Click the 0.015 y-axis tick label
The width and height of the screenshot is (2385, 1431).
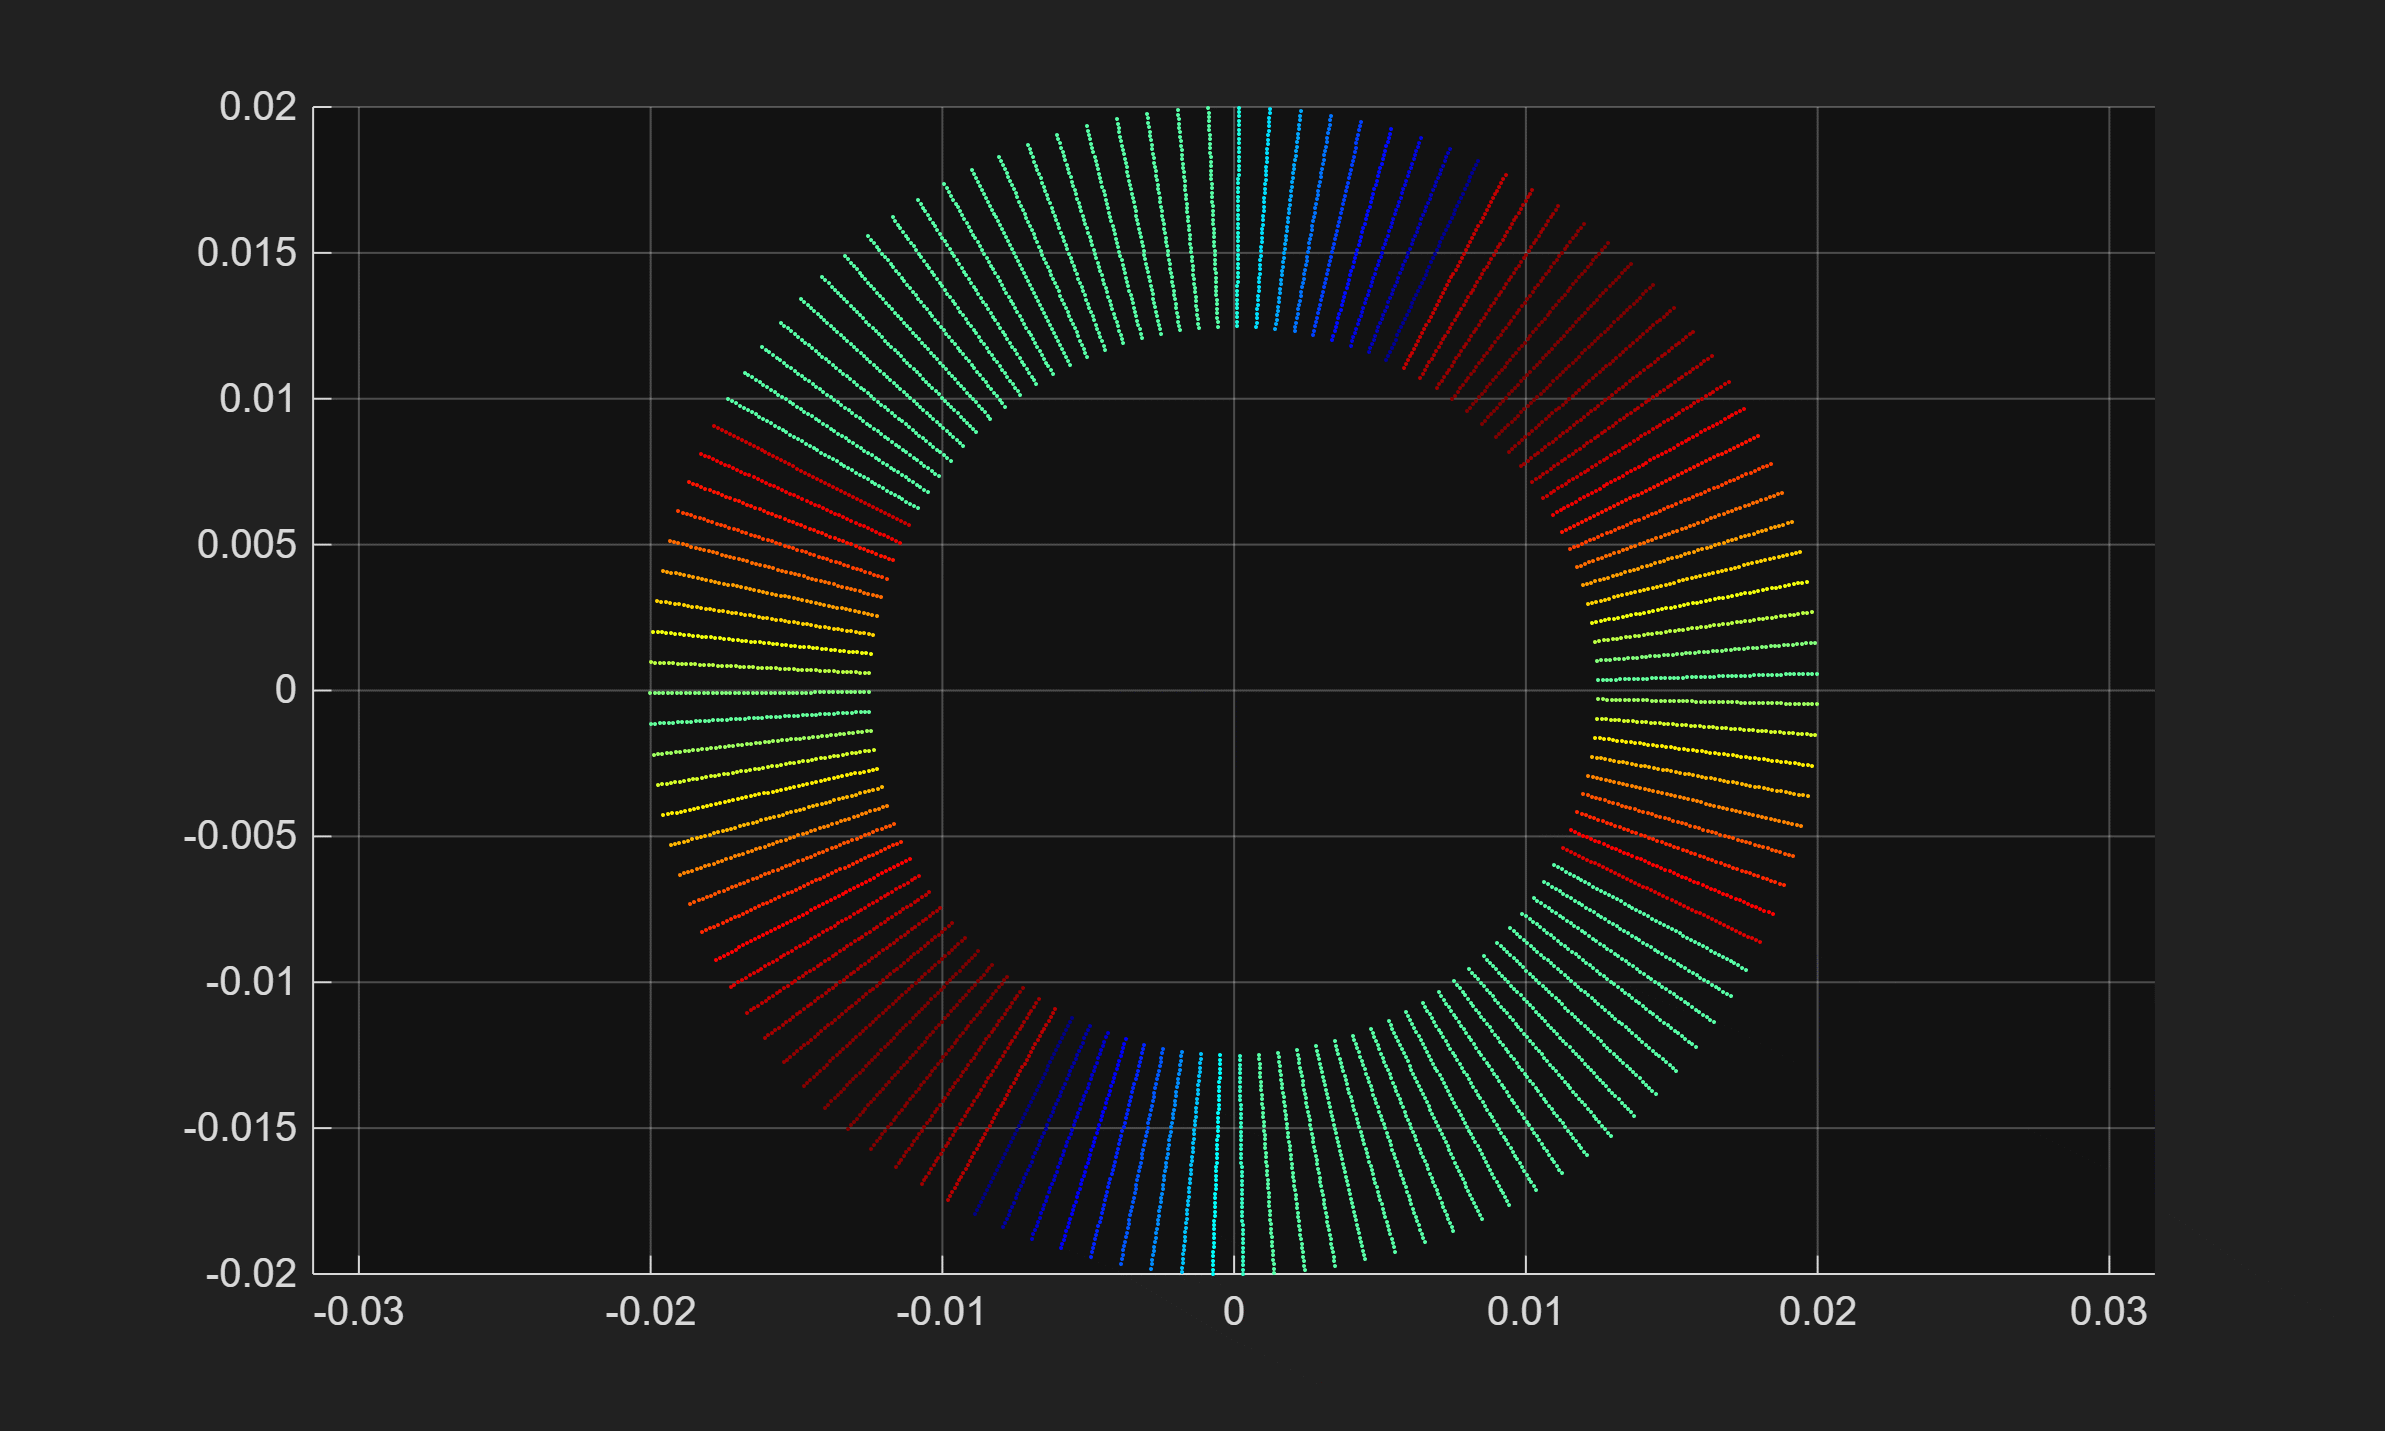(247, 253)
